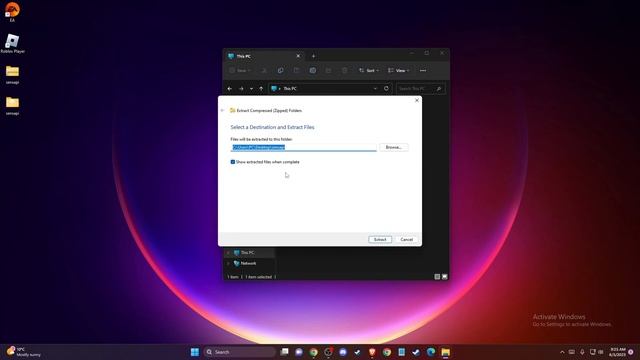Screen dimensions: 640x360
Task: Open the See more ellipsis menu
Action: [x=423, y=71]
